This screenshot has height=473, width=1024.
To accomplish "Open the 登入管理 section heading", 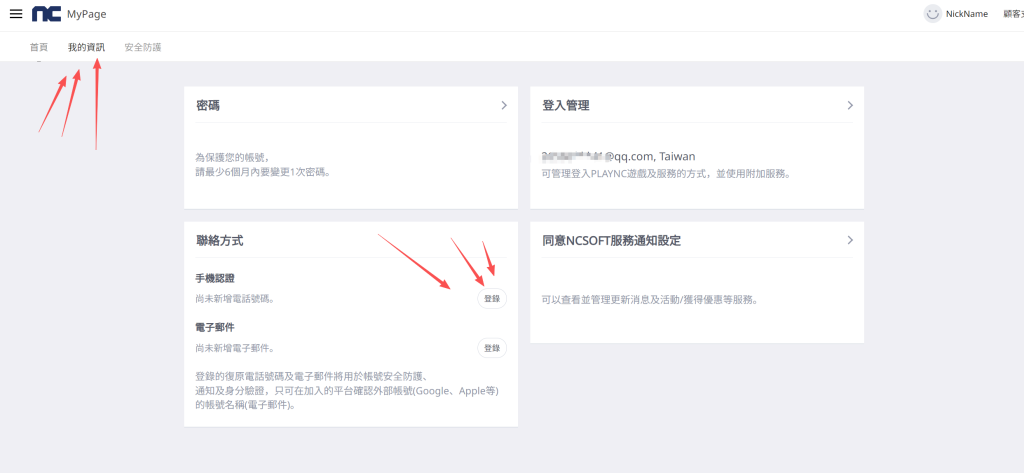I will pos(566,105).
